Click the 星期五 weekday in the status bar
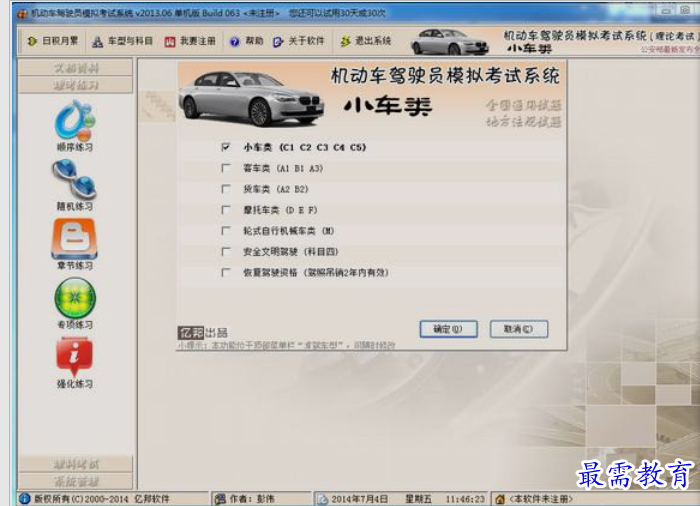 pyautogui.click(x=418, y=499)
